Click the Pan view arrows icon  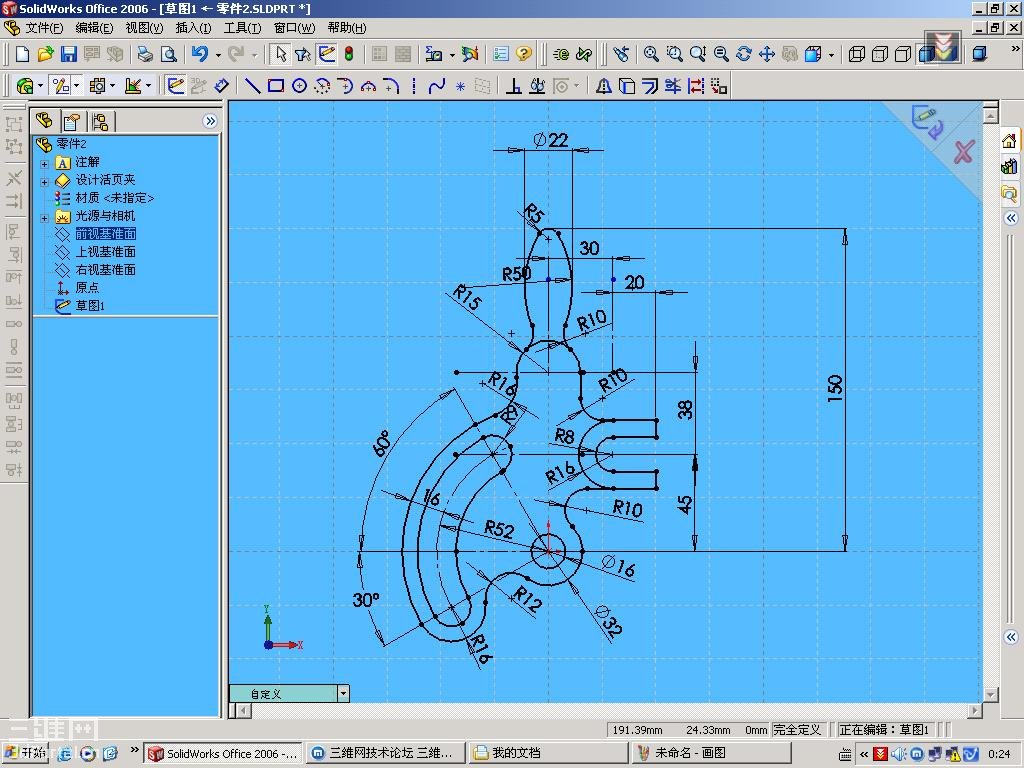(767, 54)
